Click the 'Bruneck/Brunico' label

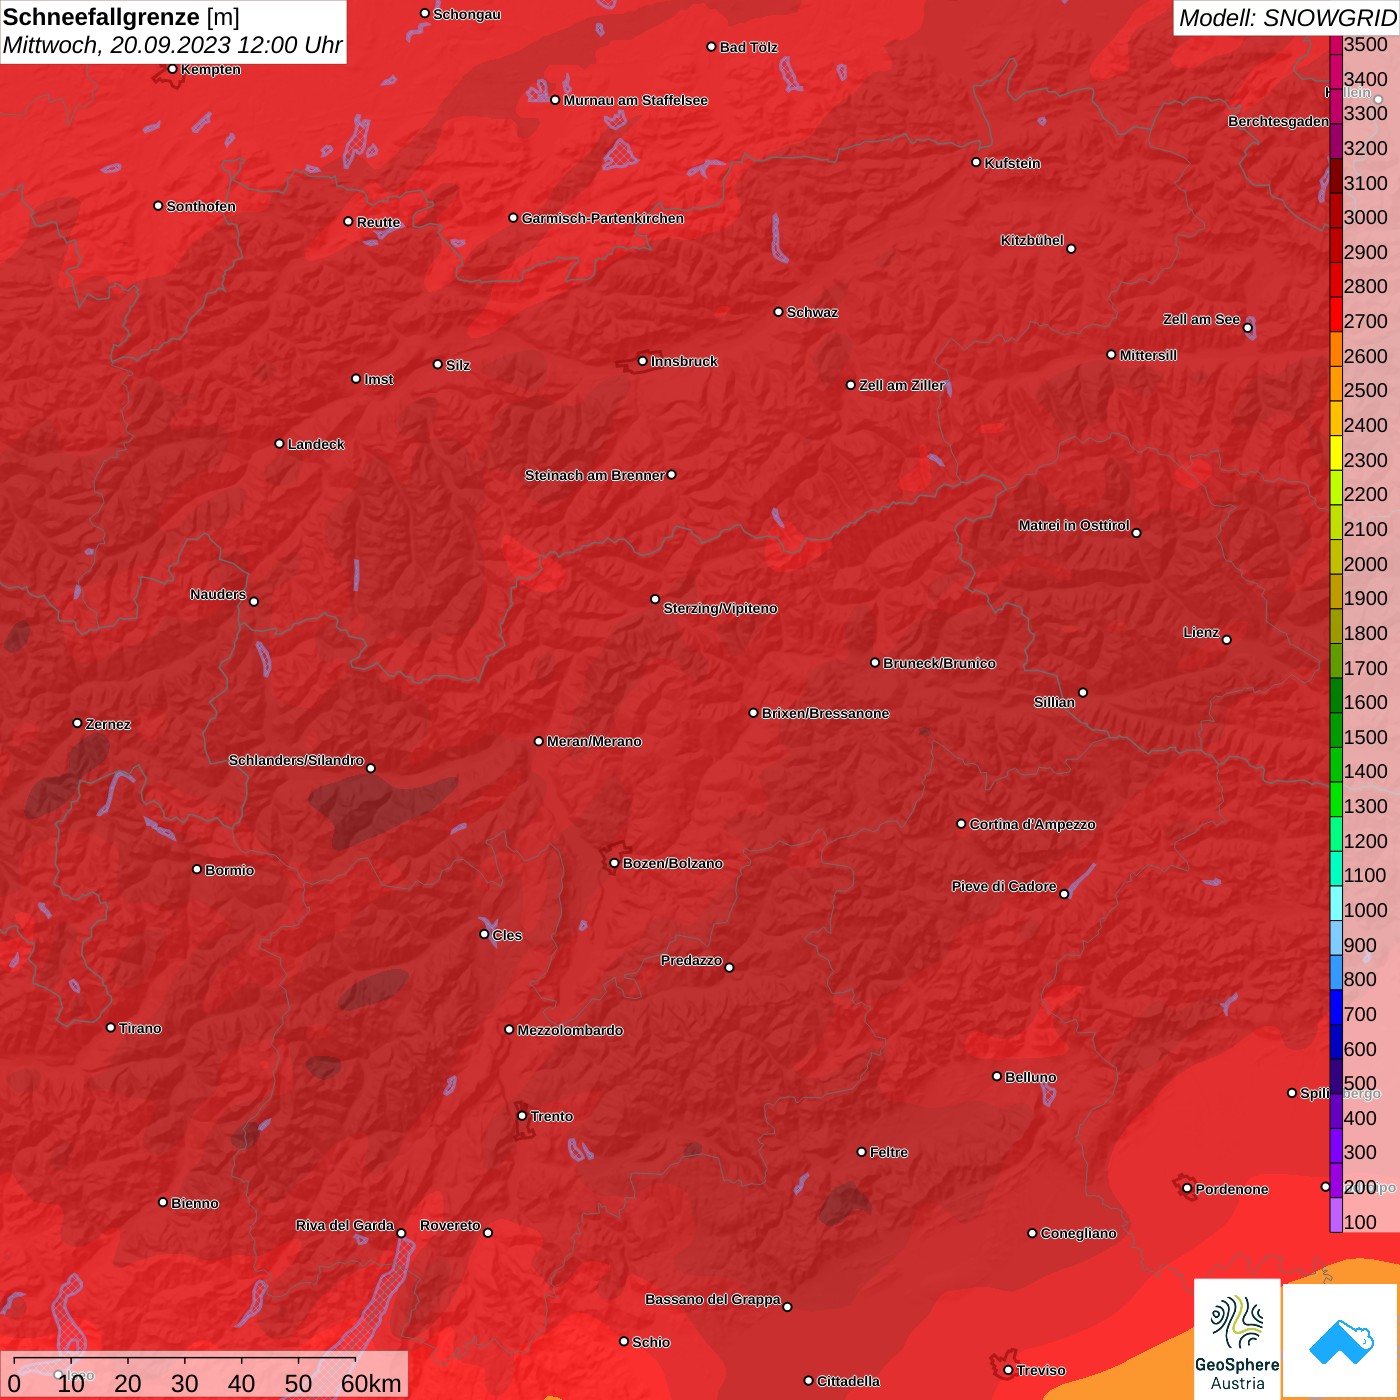939,663
